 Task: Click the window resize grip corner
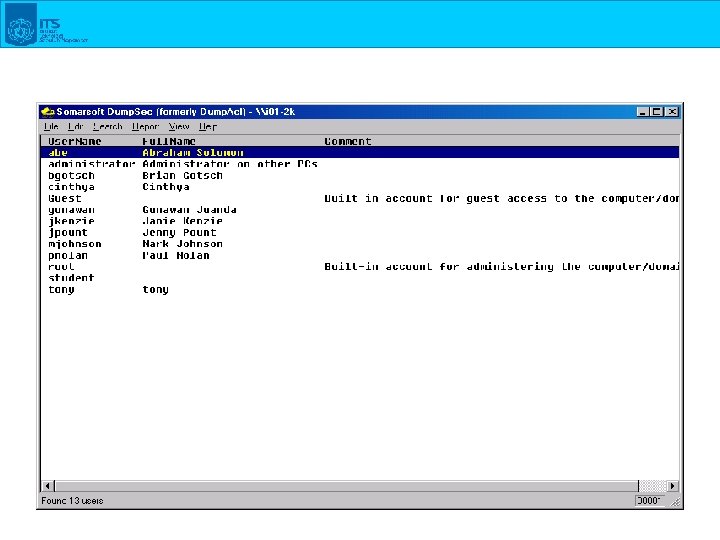pyautogui.click(x=675, y=502)
